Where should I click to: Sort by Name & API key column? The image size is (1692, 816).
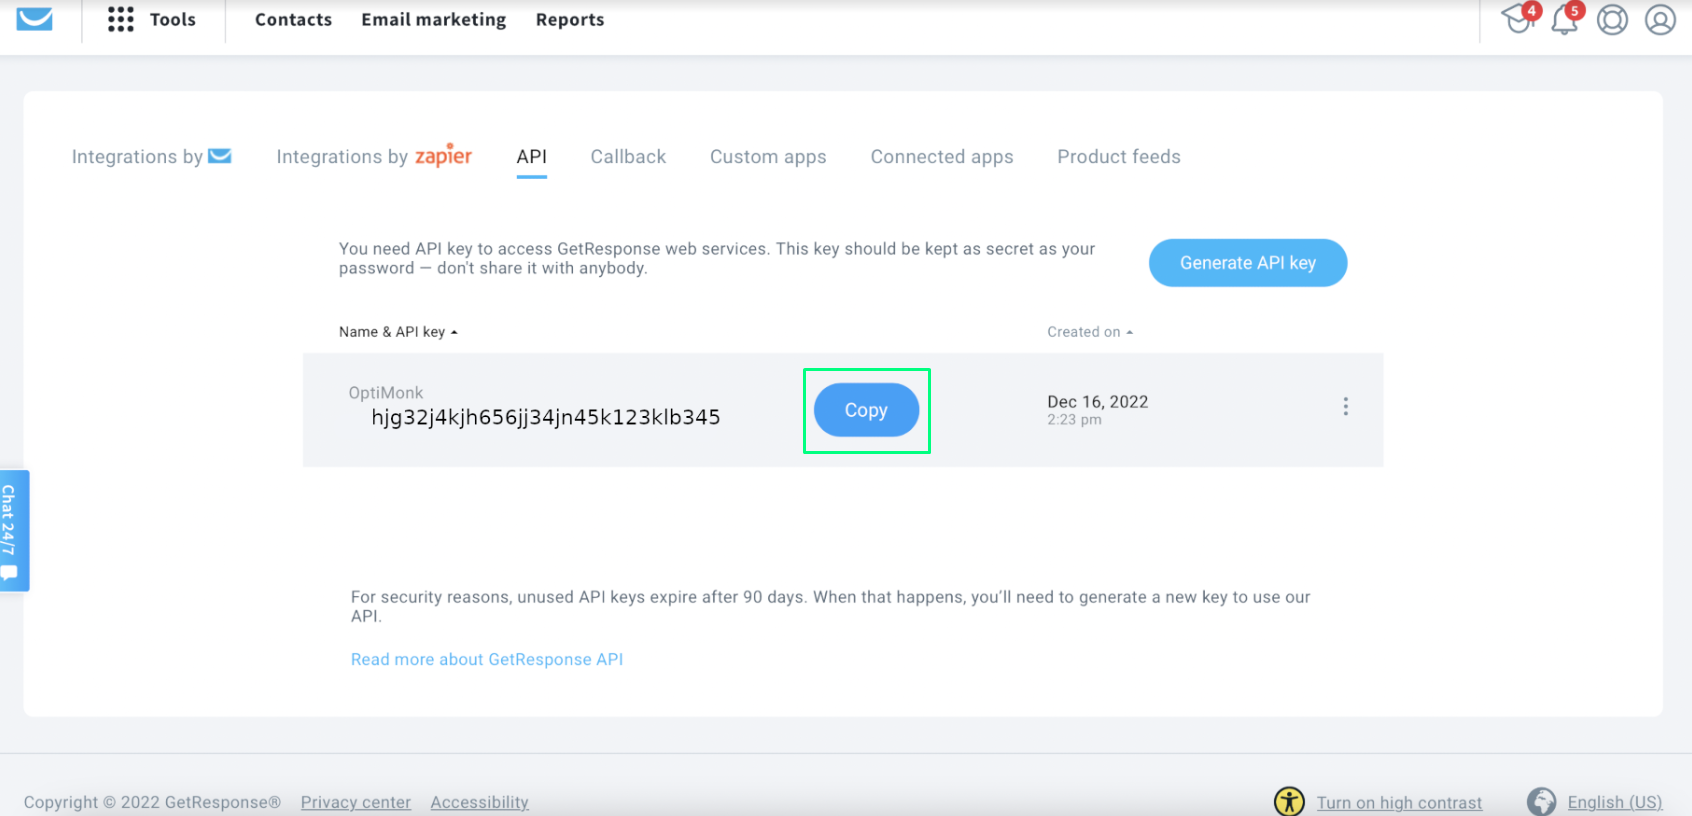point(398,332)
